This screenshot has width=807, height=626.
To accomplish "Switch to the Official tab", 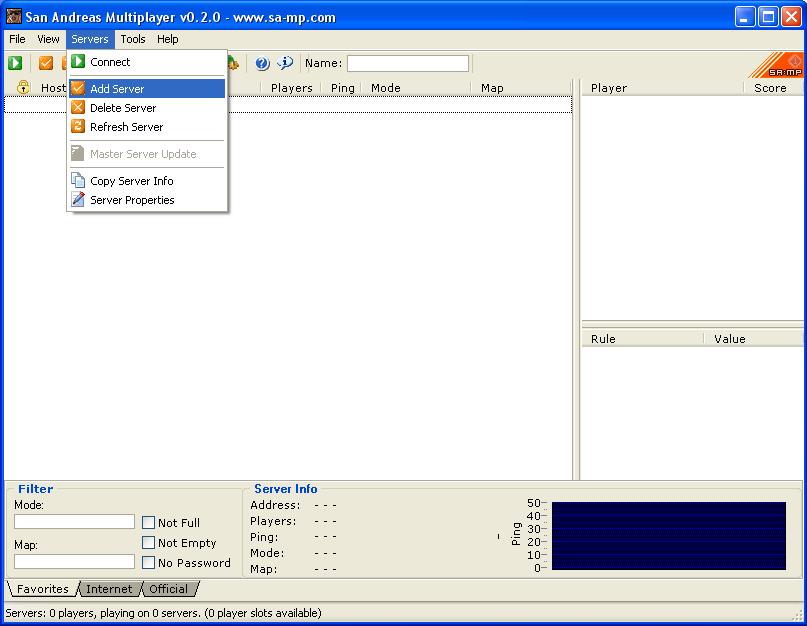I will coord(169,589).
